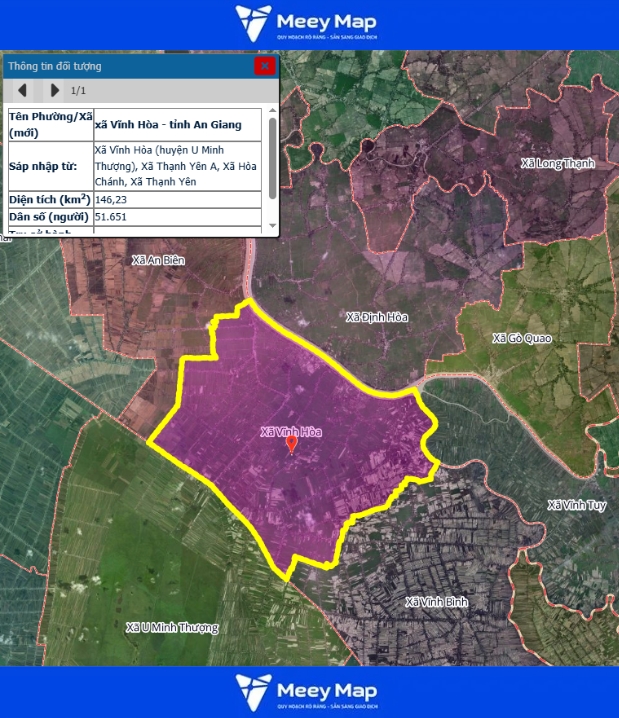
Task: Click the previous record arrow in info panel
Action: click(22, 90)
